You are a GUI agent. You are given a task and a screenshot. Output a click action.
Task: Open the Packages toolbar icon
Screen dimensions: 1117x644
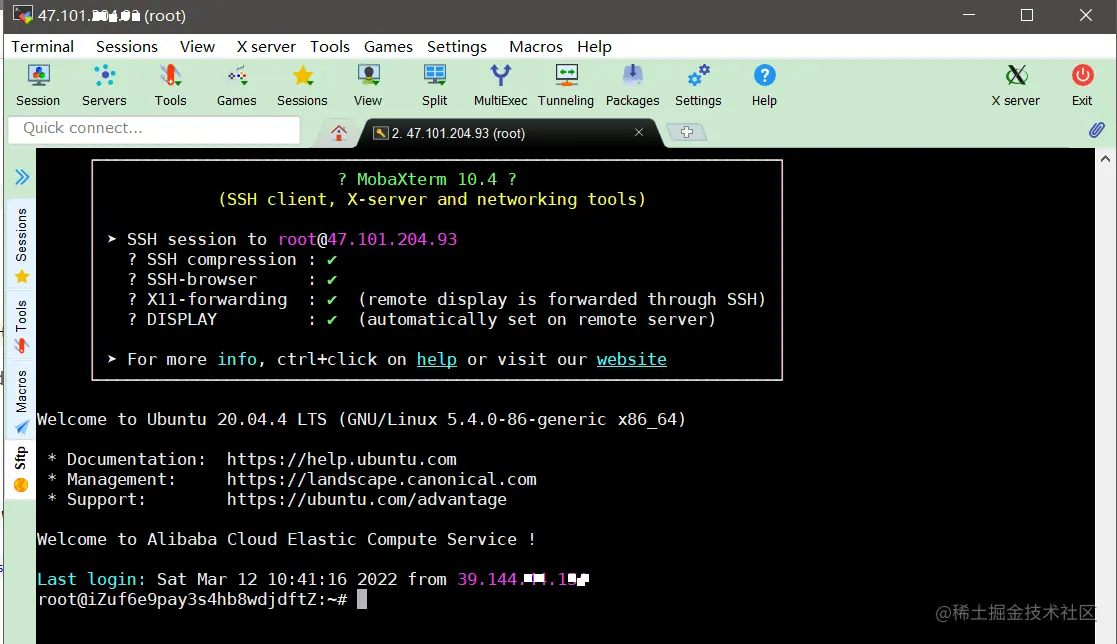633,85
